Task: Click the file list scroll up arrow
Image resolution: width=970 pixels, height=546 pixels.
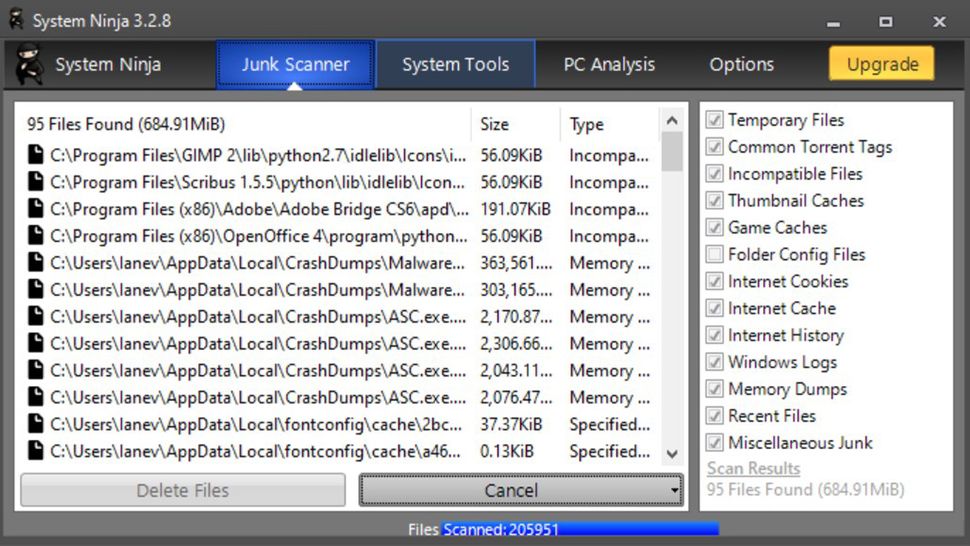Action: [x=672, y=121]
